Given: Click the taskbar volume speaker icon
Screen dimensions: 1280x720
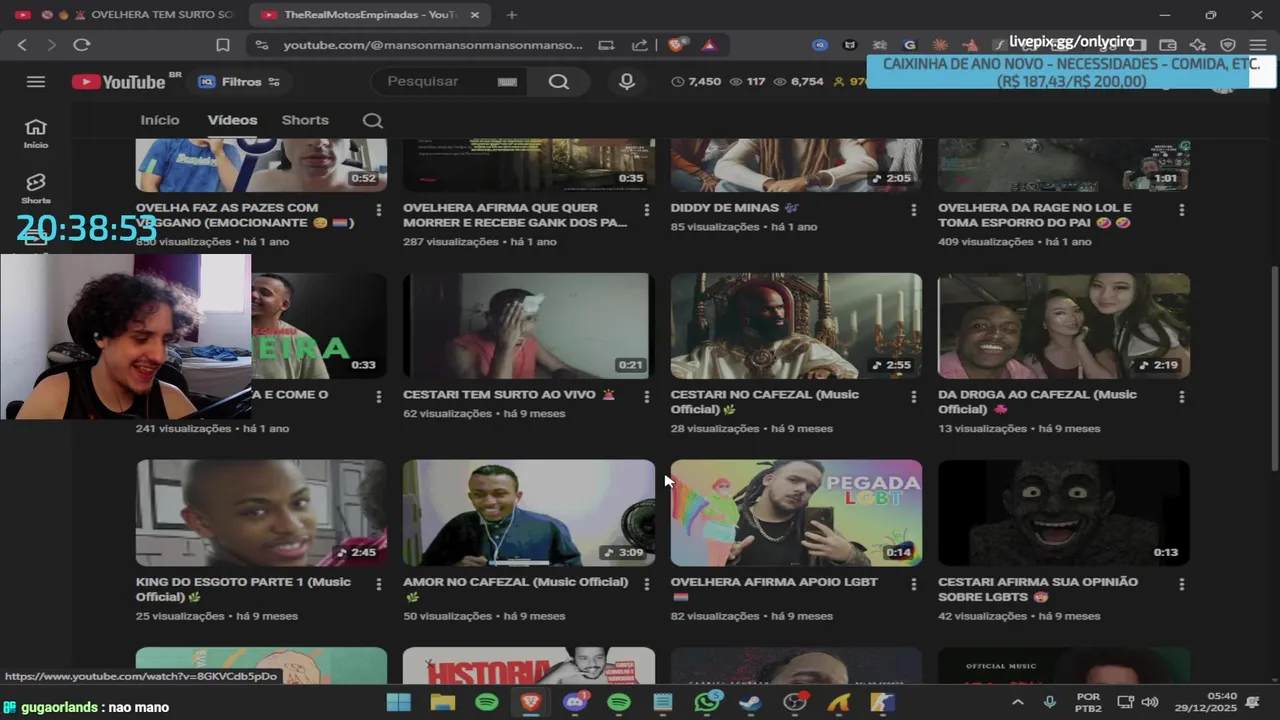Looking at the screenshot, I should (1150, 703).
